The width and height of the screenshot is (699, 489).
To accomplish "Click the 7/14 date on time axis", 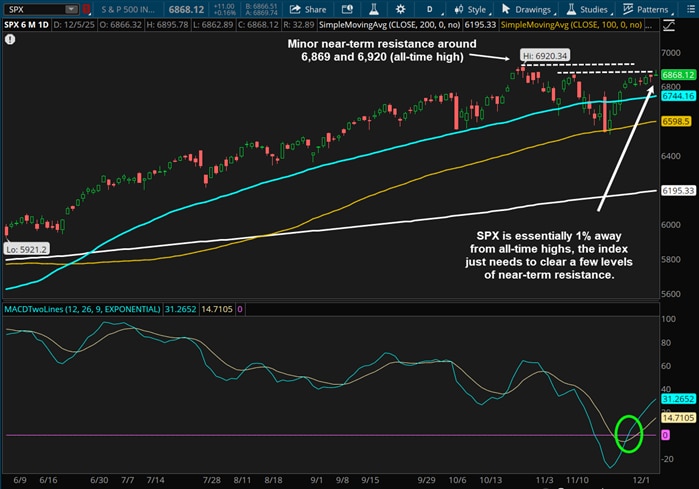I will [156, 480].
